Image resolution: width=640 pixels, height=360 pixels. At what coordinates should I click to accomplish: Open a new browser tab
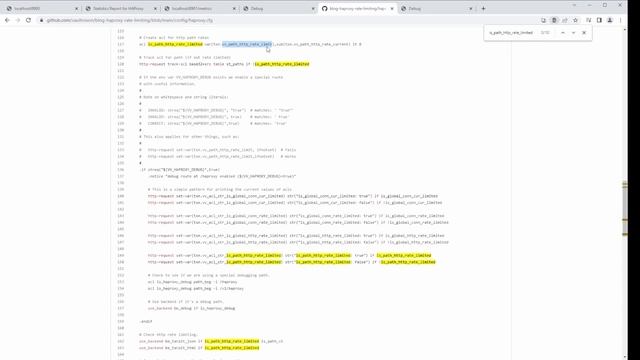(483, 8)
